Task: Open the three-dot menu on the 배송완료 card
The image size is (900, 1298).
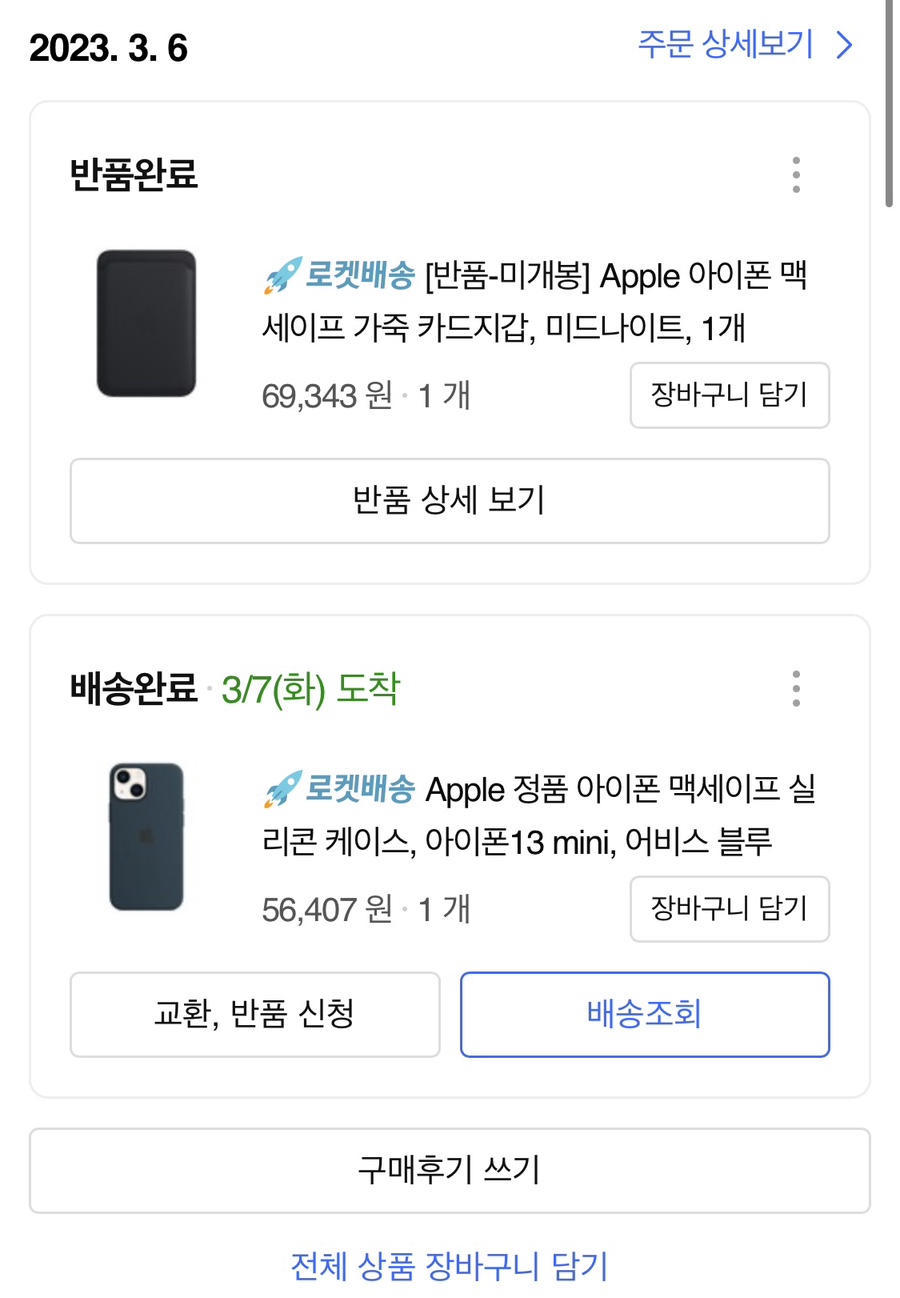Action: click(796, 689)
